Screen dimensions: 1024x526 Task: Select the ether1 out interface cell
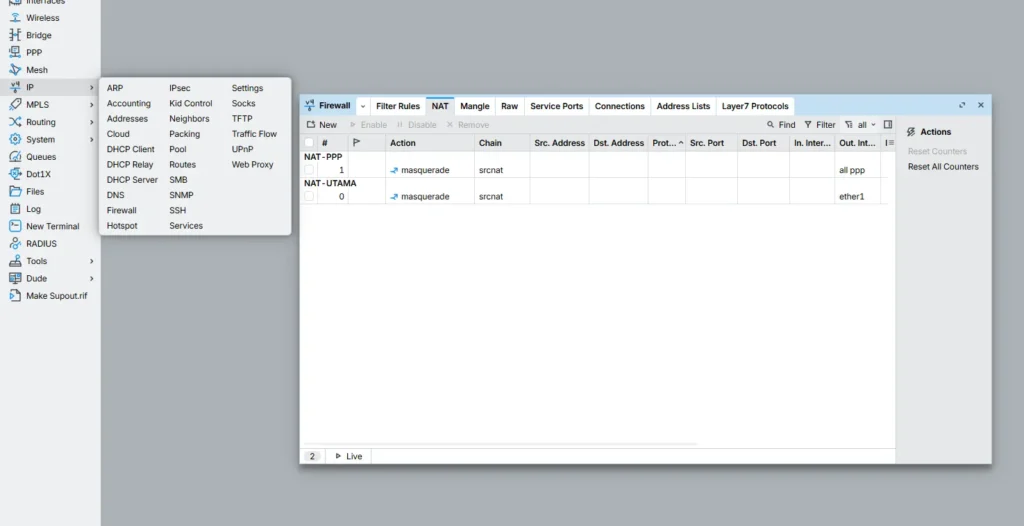[x=857, y=196]
